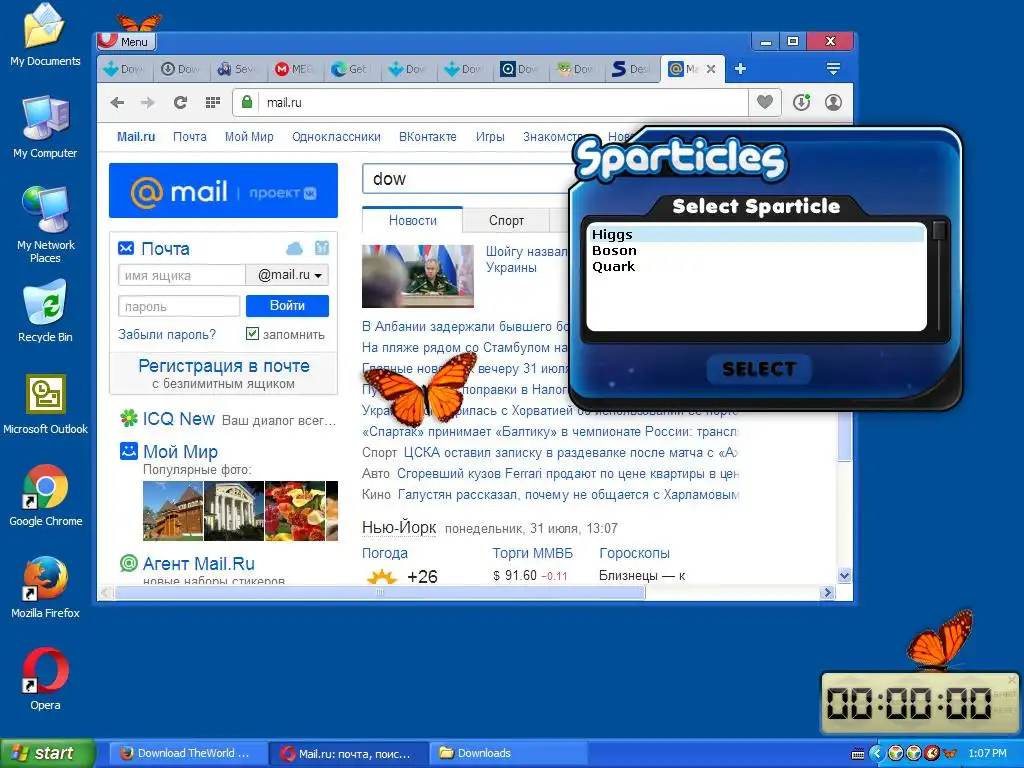Click the password field 'пароль'
This screenshot has height=768, width=1024.
[179, 306]
